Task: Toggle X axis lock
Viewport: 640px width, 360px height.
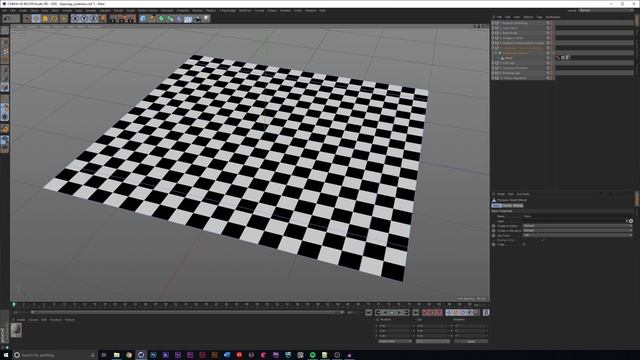Action: click(75, 19)
